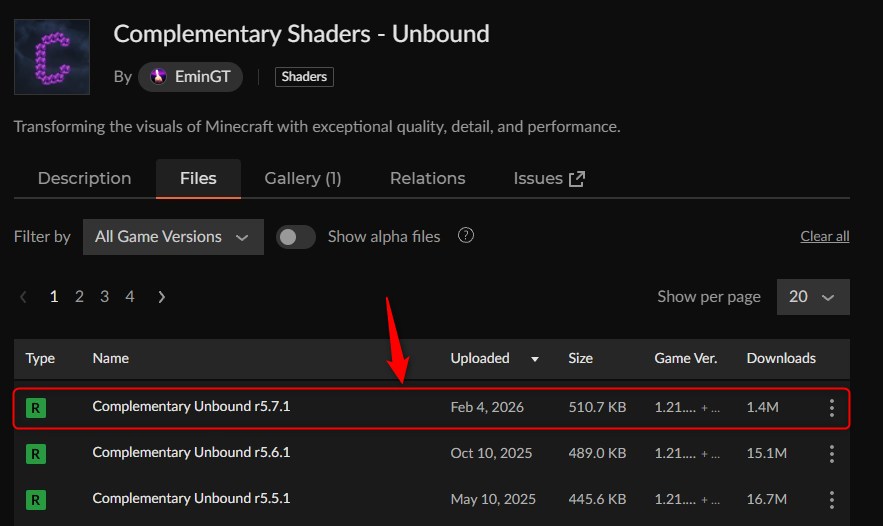The height and width of the screenshot is (526, 883).
Task: Click the external link icon beside Issues
Action: [x=577, y=179]
